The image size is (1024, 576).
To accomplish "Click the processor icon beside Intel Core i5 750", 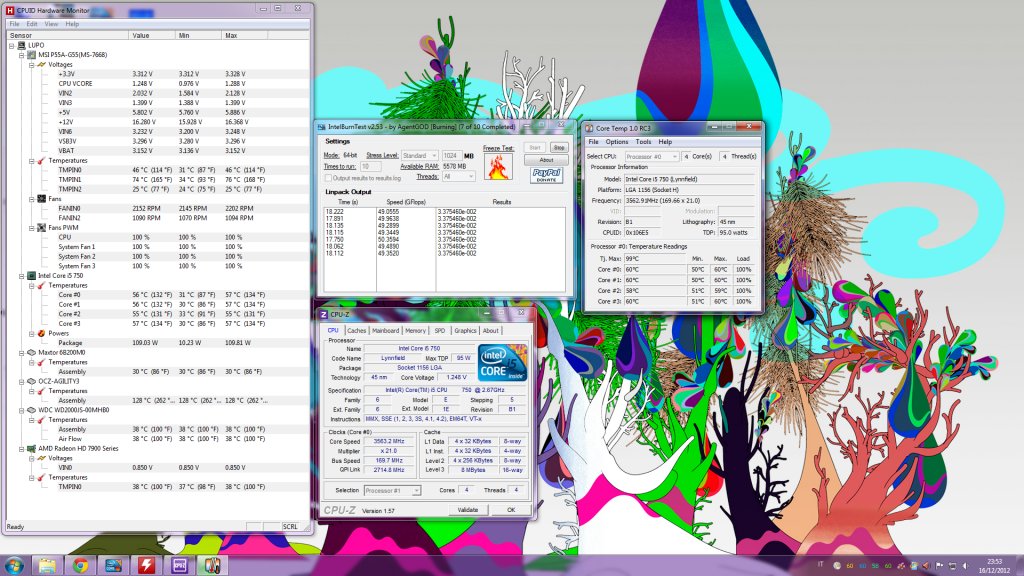I will coord(31,276).
